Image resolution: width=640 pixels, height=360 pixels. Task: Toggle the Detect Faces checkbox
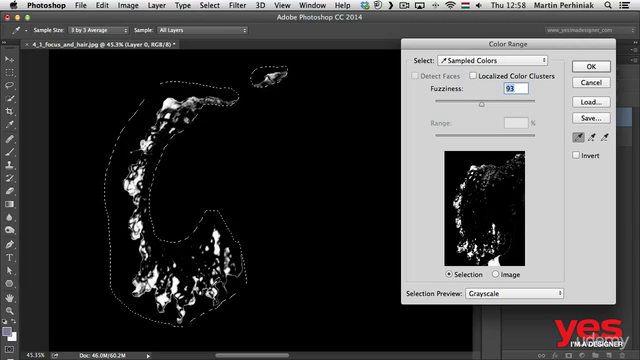tap(415, 76)
